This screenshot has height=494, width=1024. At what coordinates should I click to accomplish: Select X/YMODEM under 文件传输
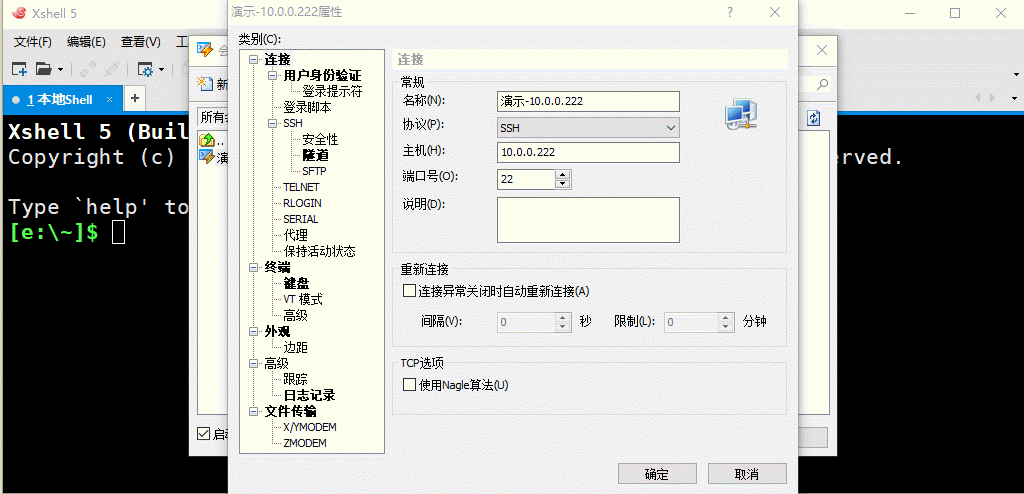tap(310, 427)
